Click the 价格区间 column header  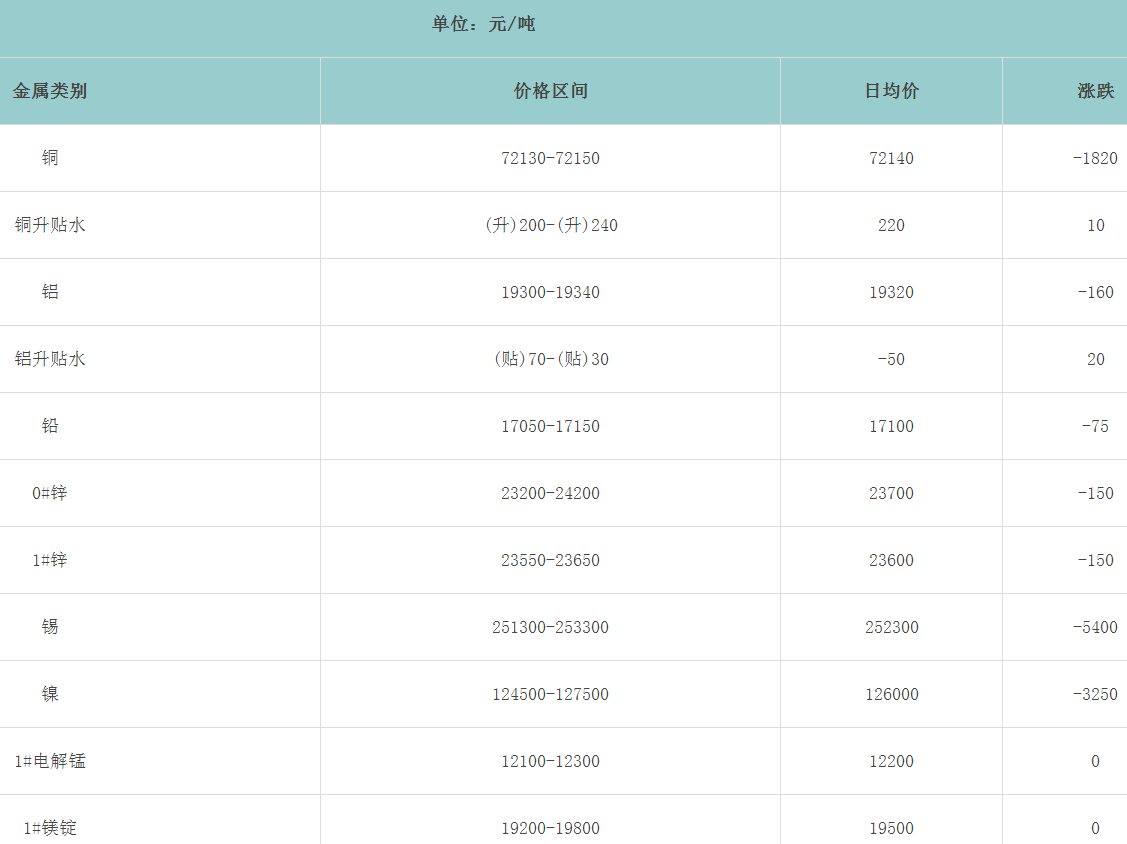[x=550, y=91]
